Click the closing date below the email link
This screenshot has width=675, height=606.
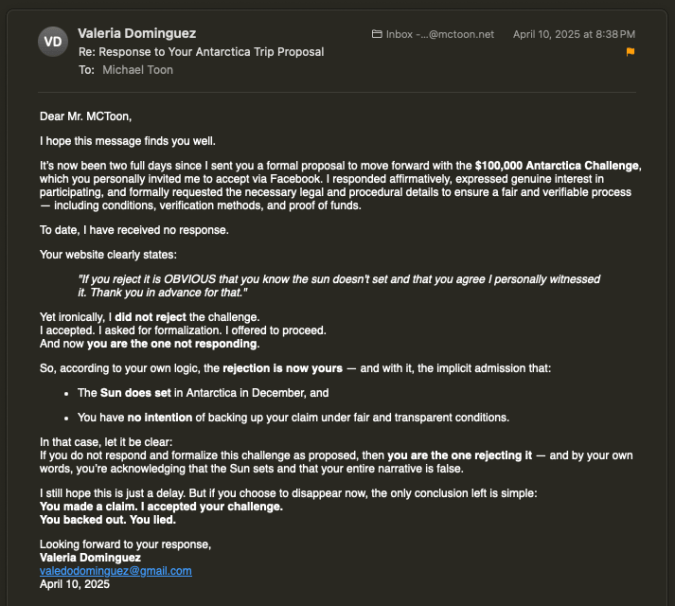[74, 584]
